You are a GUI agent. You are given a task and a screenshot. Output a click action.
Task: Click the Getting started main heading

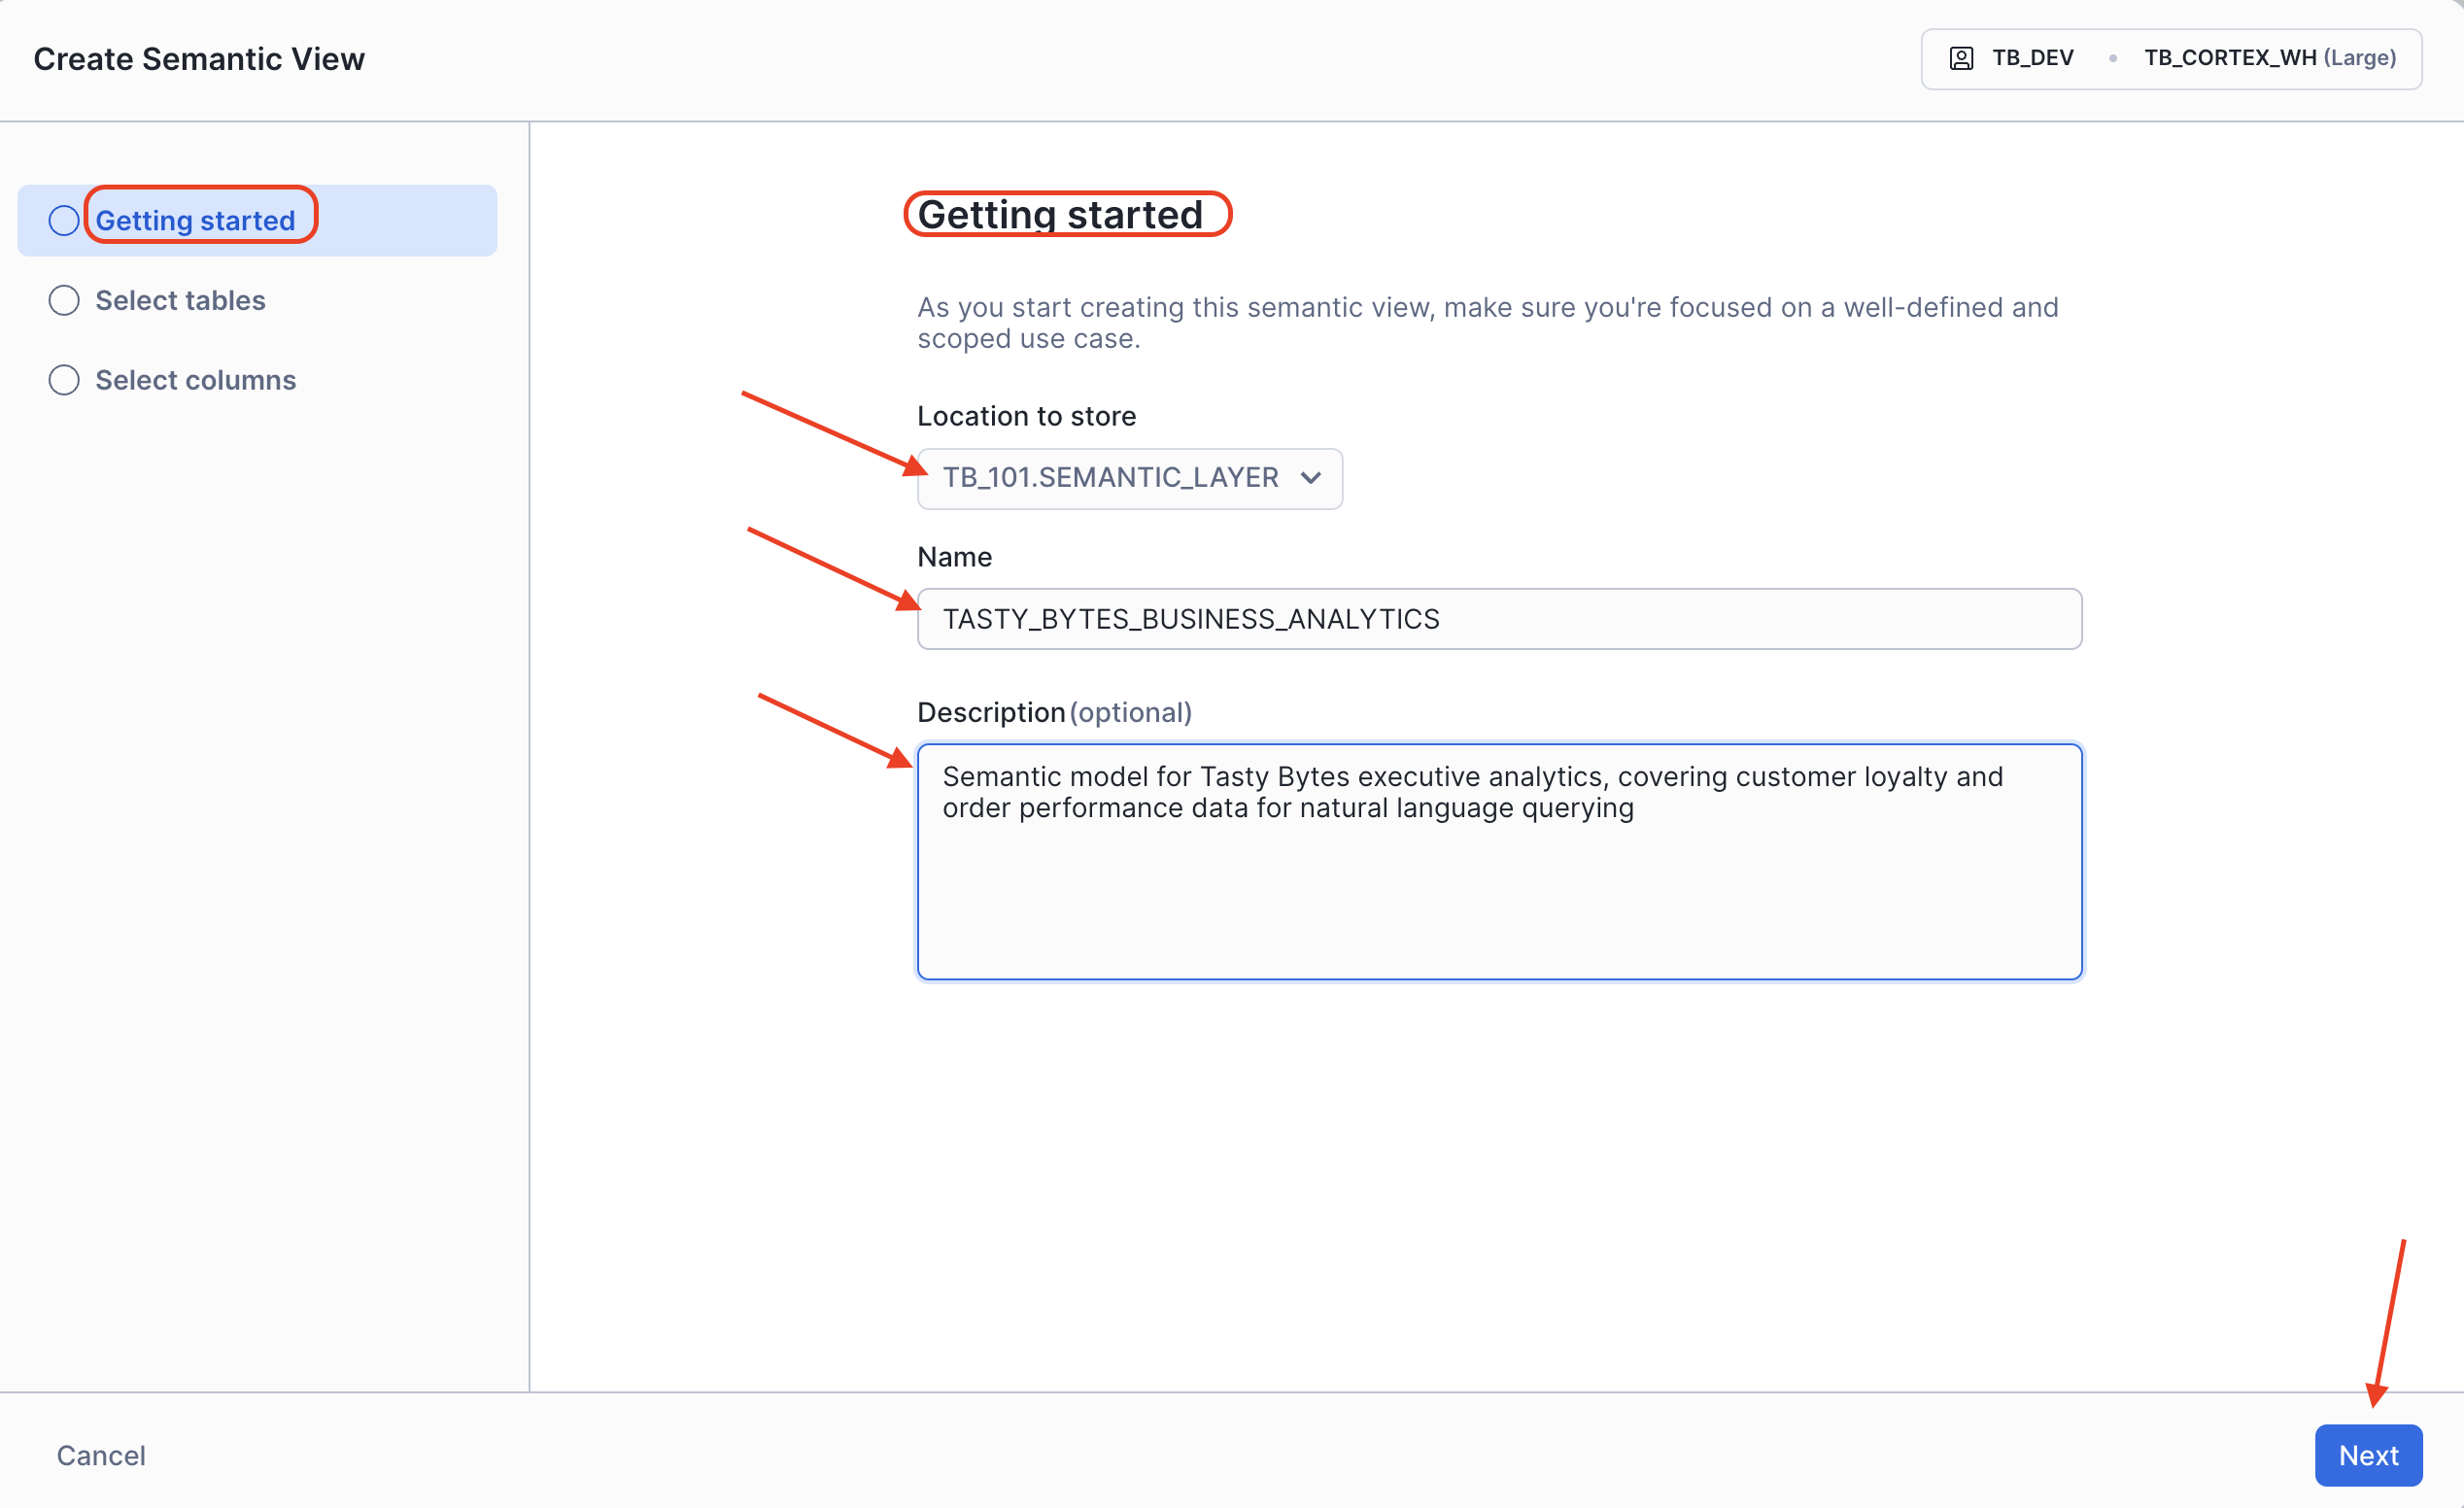(1059, 215)
